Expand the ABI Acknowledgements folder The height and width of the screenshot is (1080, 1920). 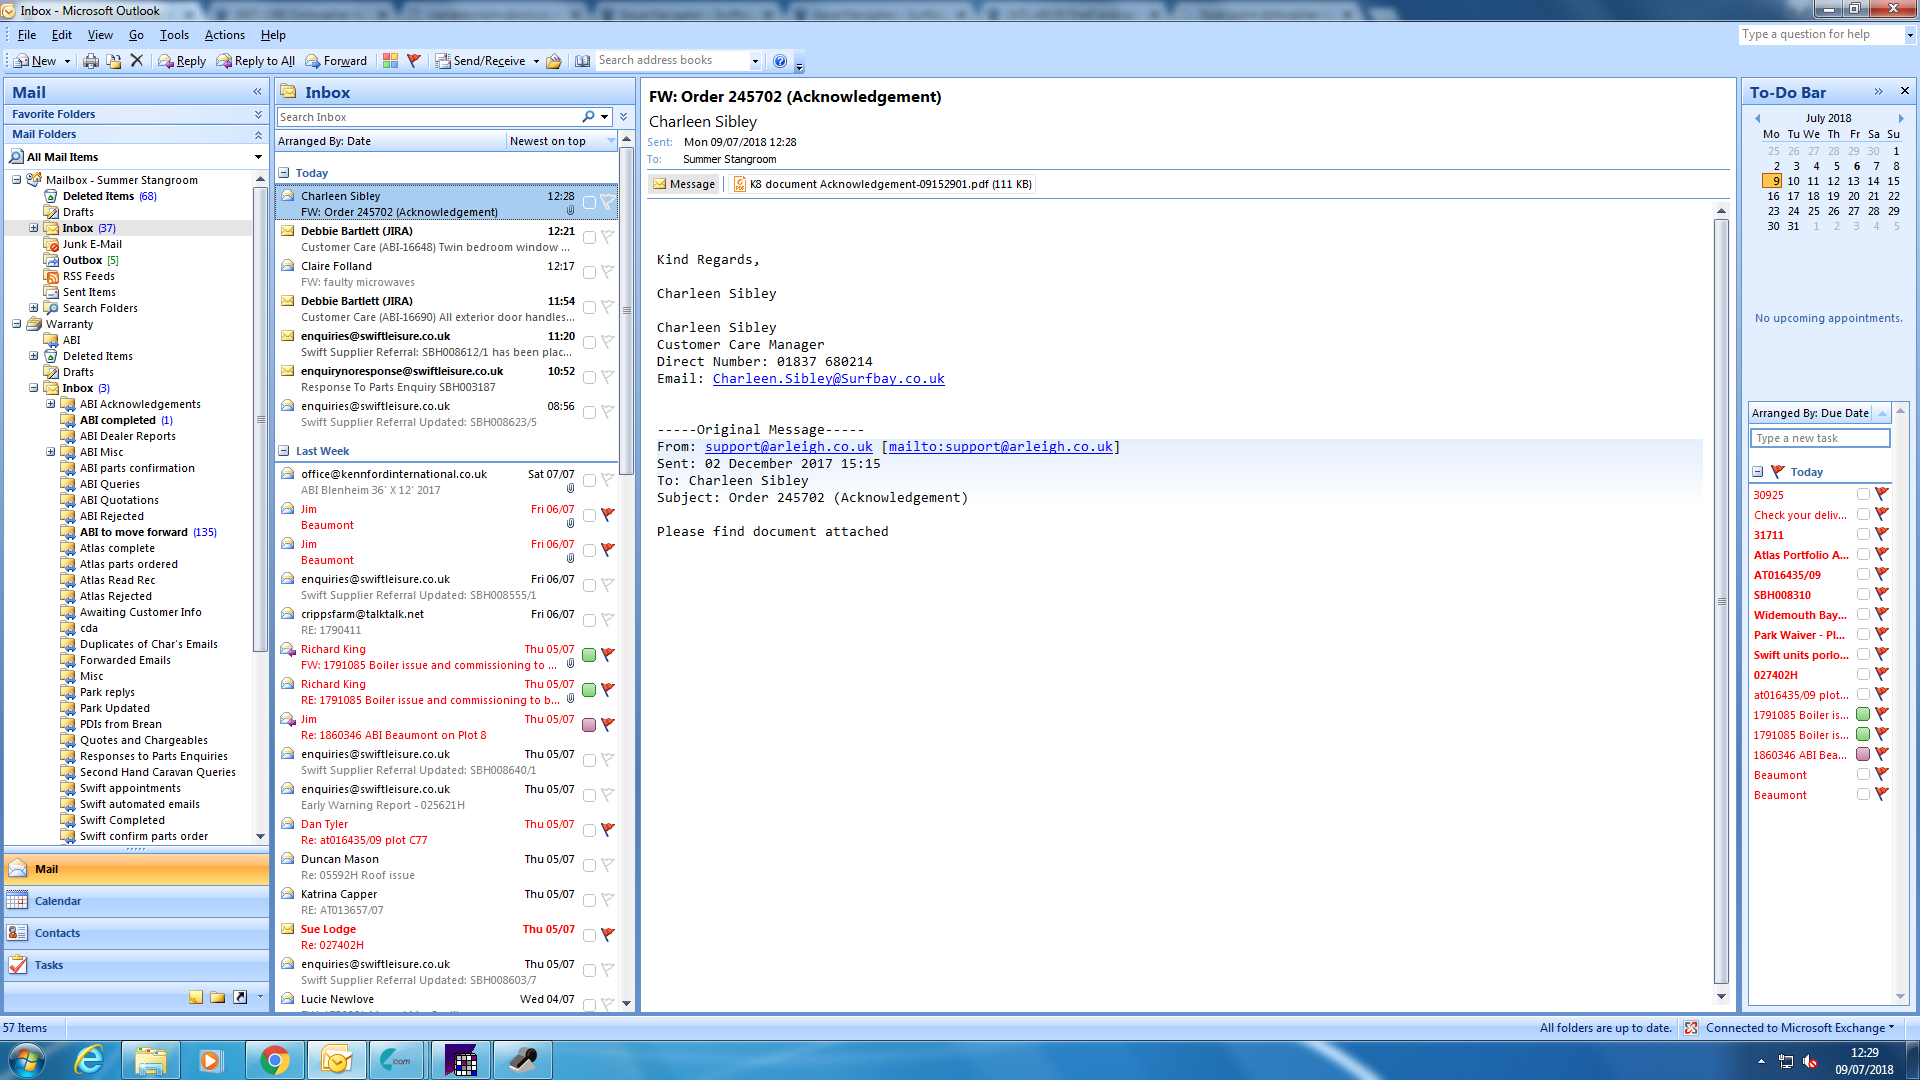tap(51, 404)
